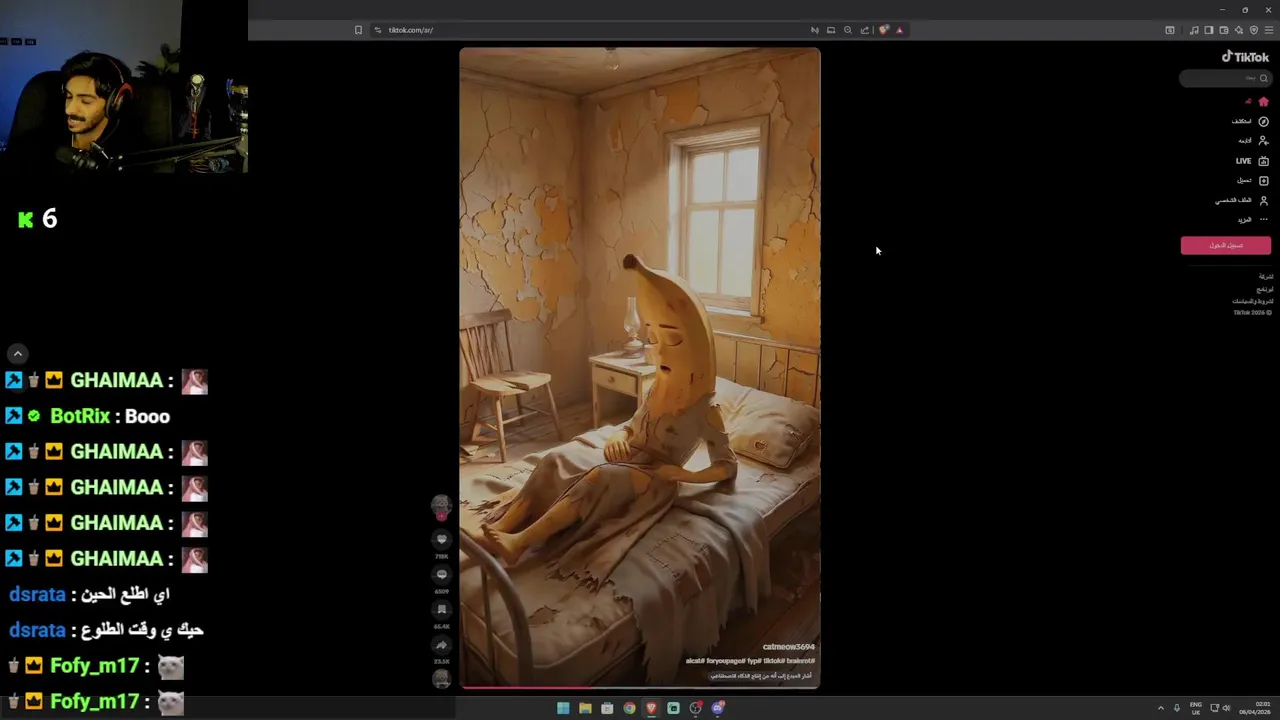Seek on the video progress bar
The height and width of the screenshot is (720, 1280).
(640, 687)
